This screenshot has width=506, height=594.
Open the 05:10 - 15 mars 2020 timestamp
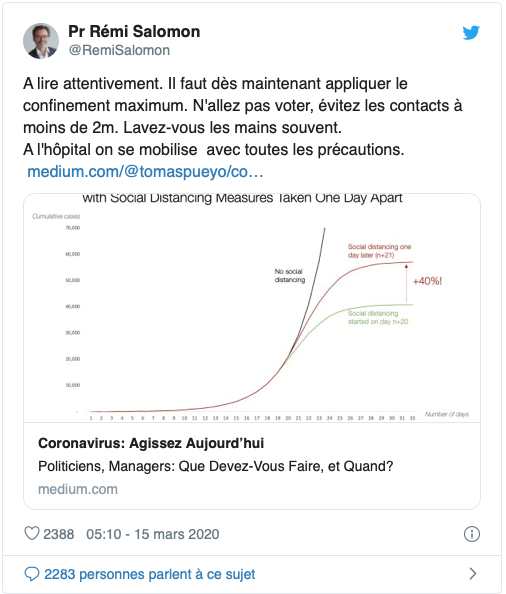153,534
